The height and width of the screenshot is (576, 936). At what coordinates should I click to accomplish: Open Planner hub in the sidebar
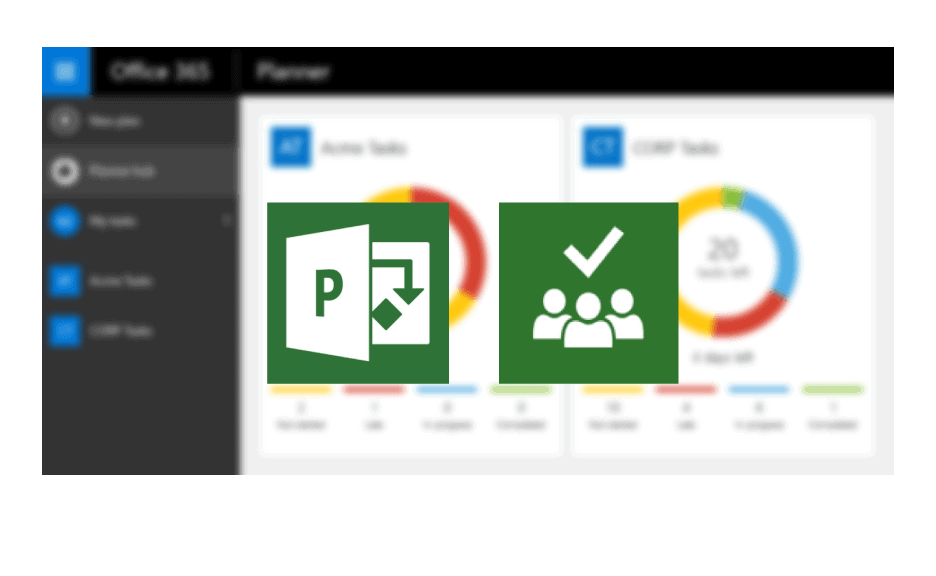pyautogui.click(x=140, y=171)
